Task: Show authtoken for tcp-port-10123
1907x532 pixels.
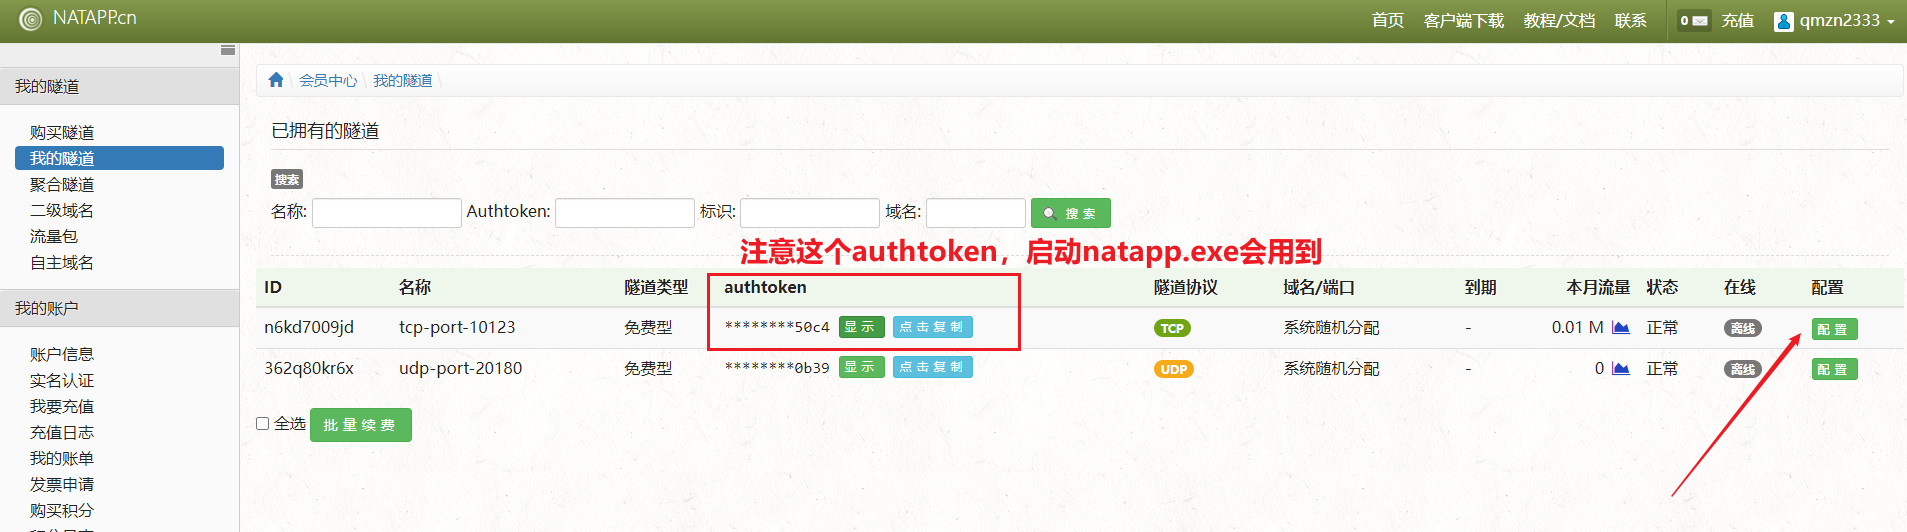Action: (861, 327)
